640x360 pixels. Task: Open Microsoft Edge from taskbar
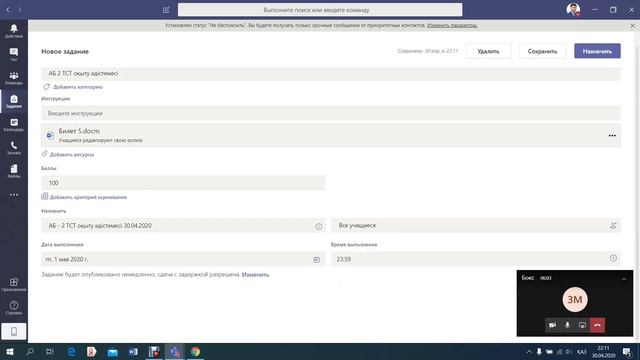click(x=71, y=351)
